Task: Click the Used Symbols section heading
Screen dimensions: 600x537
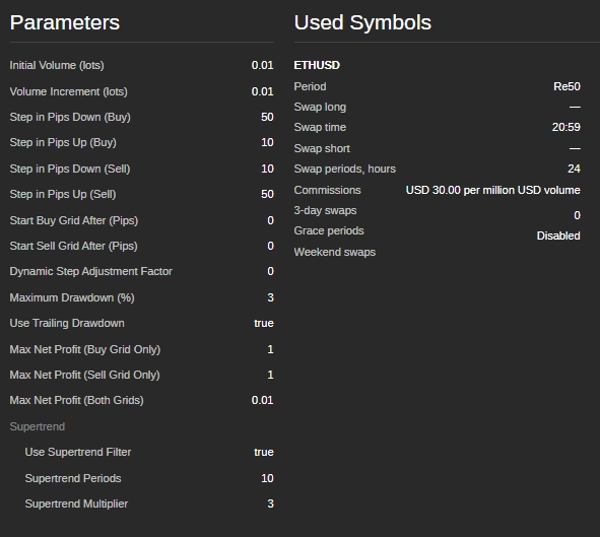Action: (363, 23)
